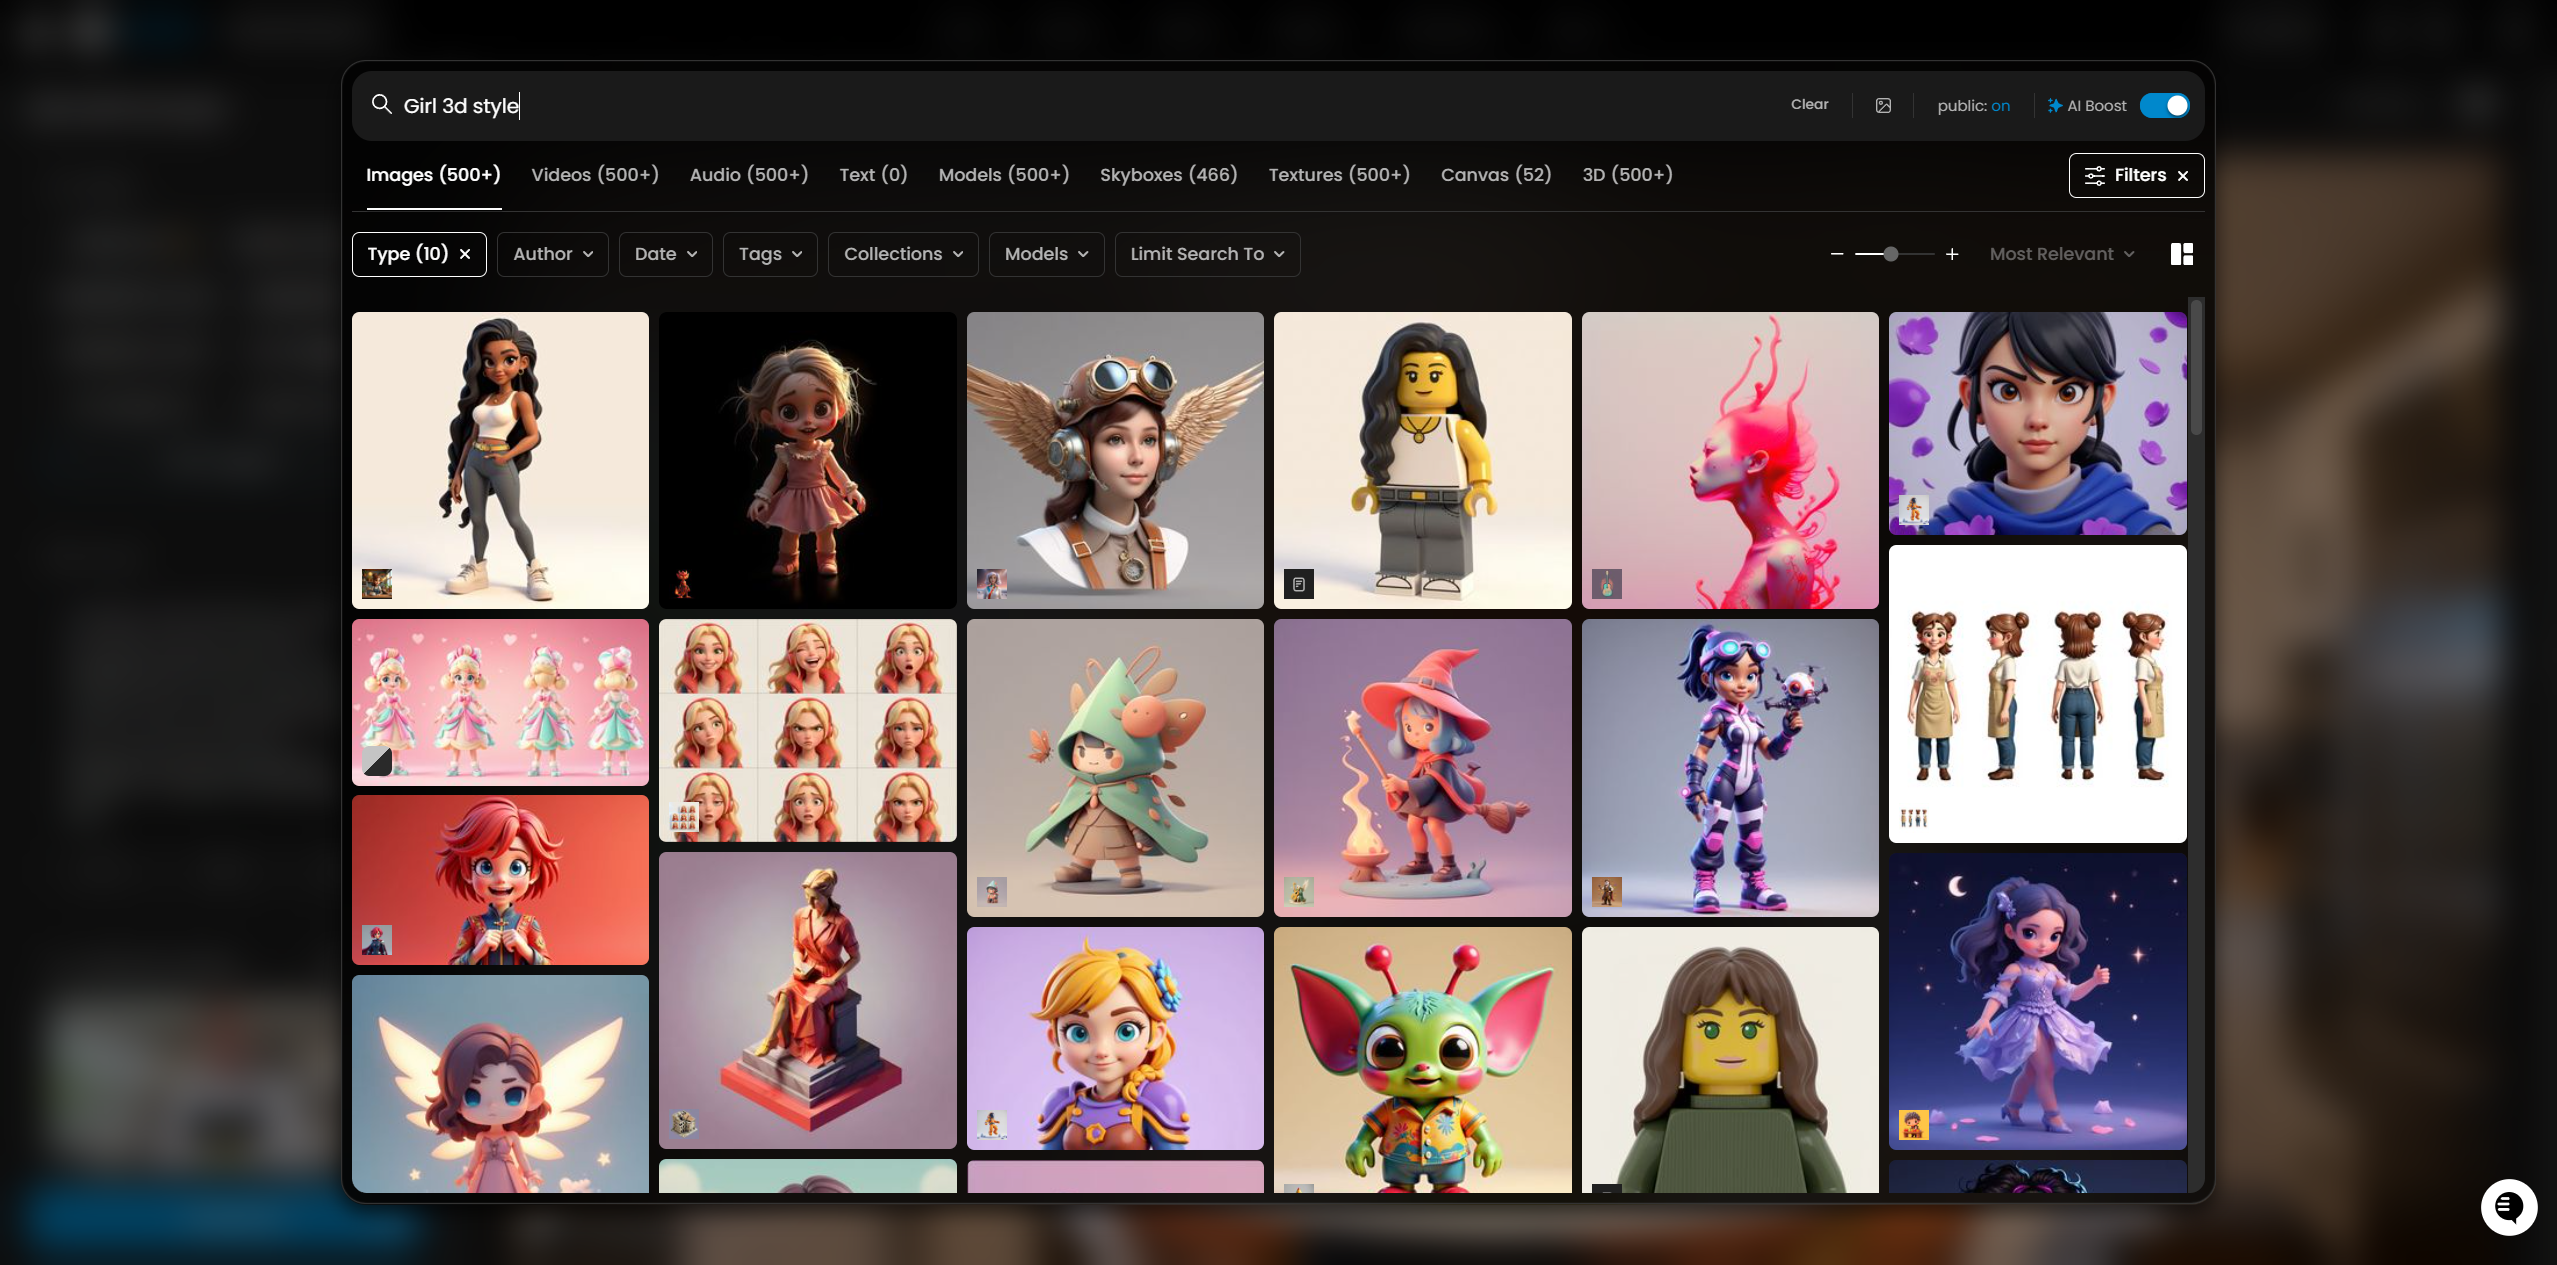Click author avatar on the green leaf cloak character
The image size is (2557, 1265).
tap(992, 891)
